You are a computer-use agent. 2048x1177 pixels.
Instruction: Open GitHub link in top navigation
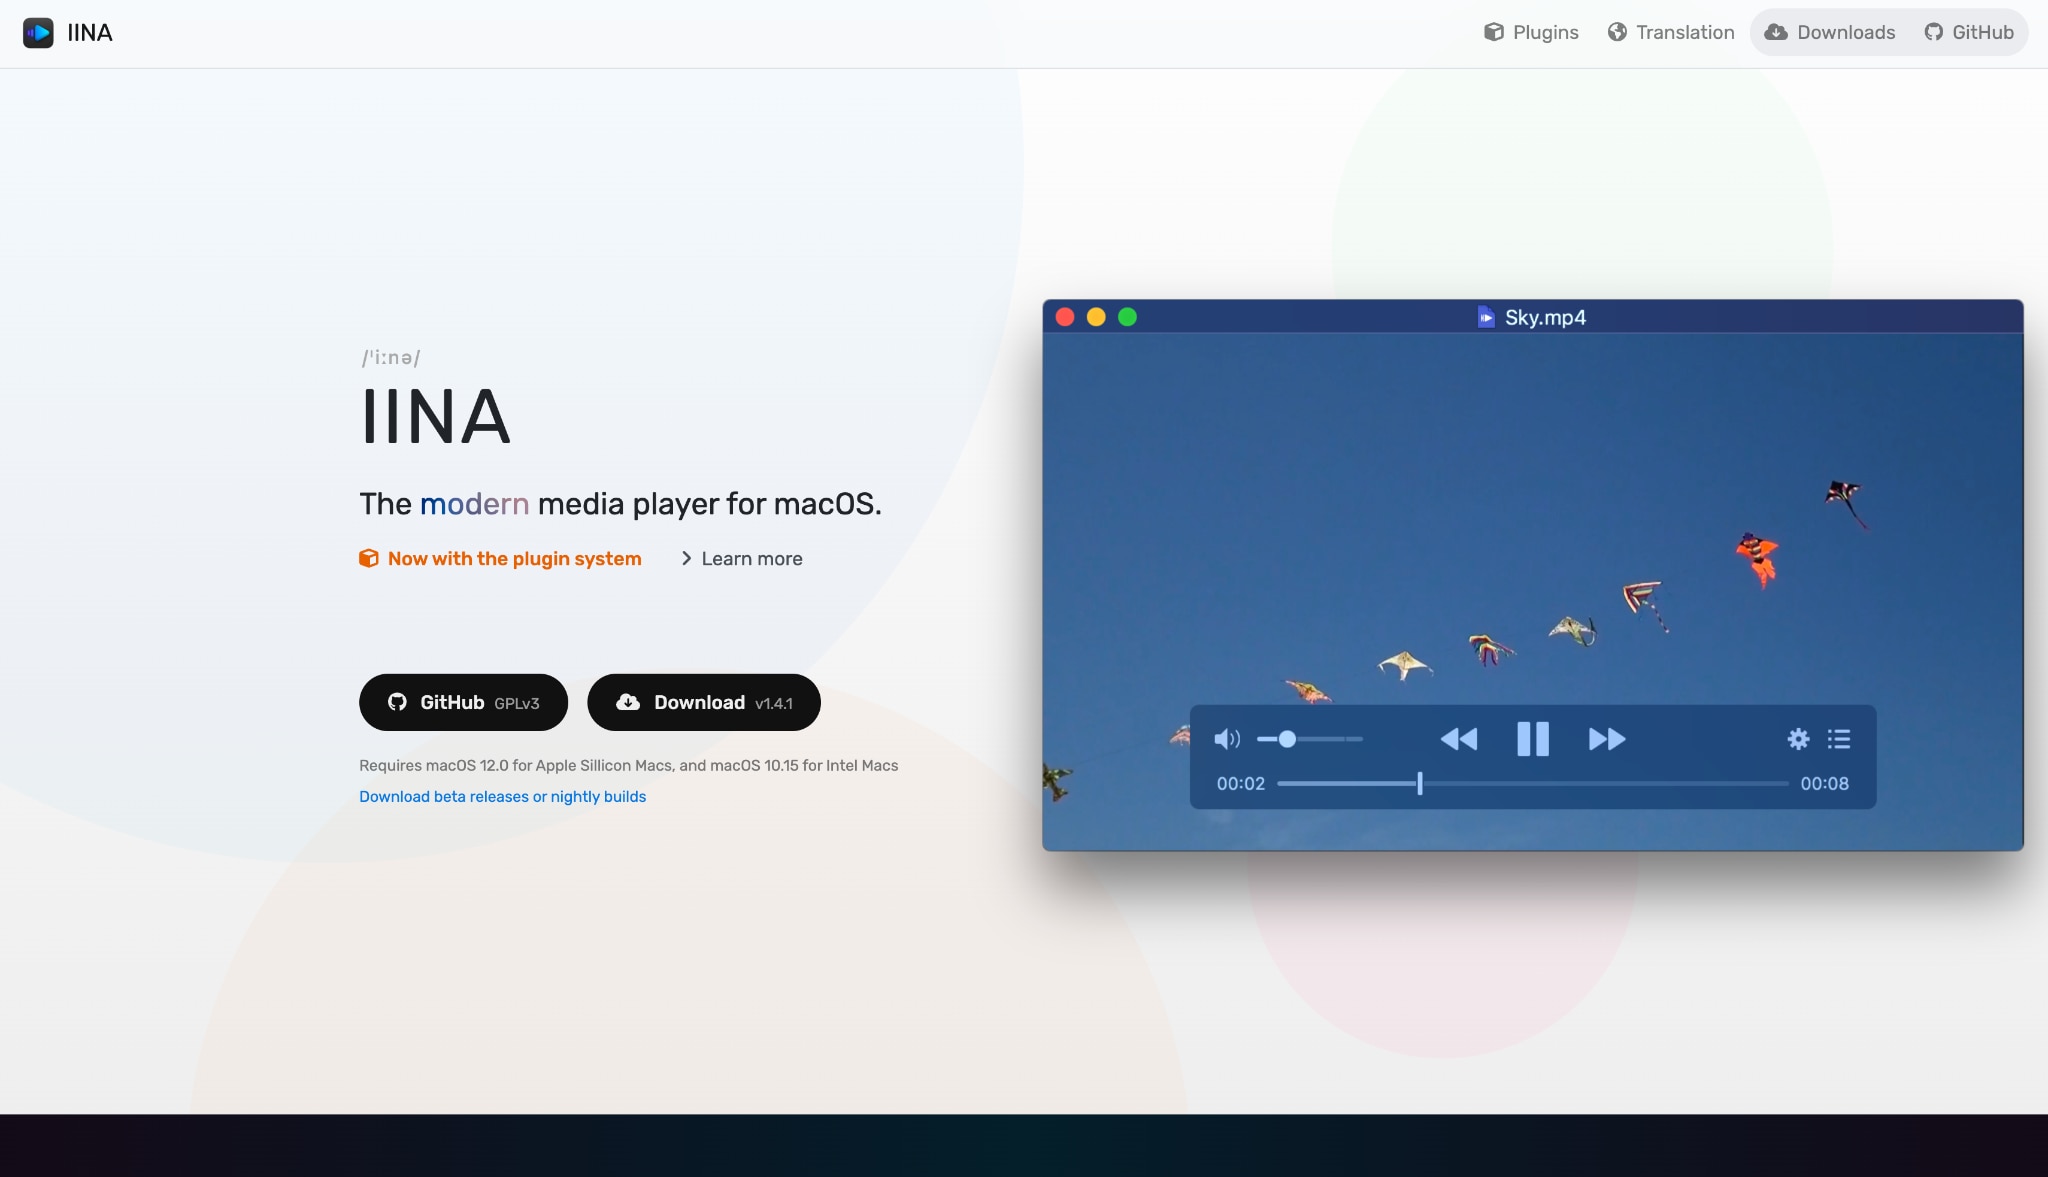[x=1969, y=32]
